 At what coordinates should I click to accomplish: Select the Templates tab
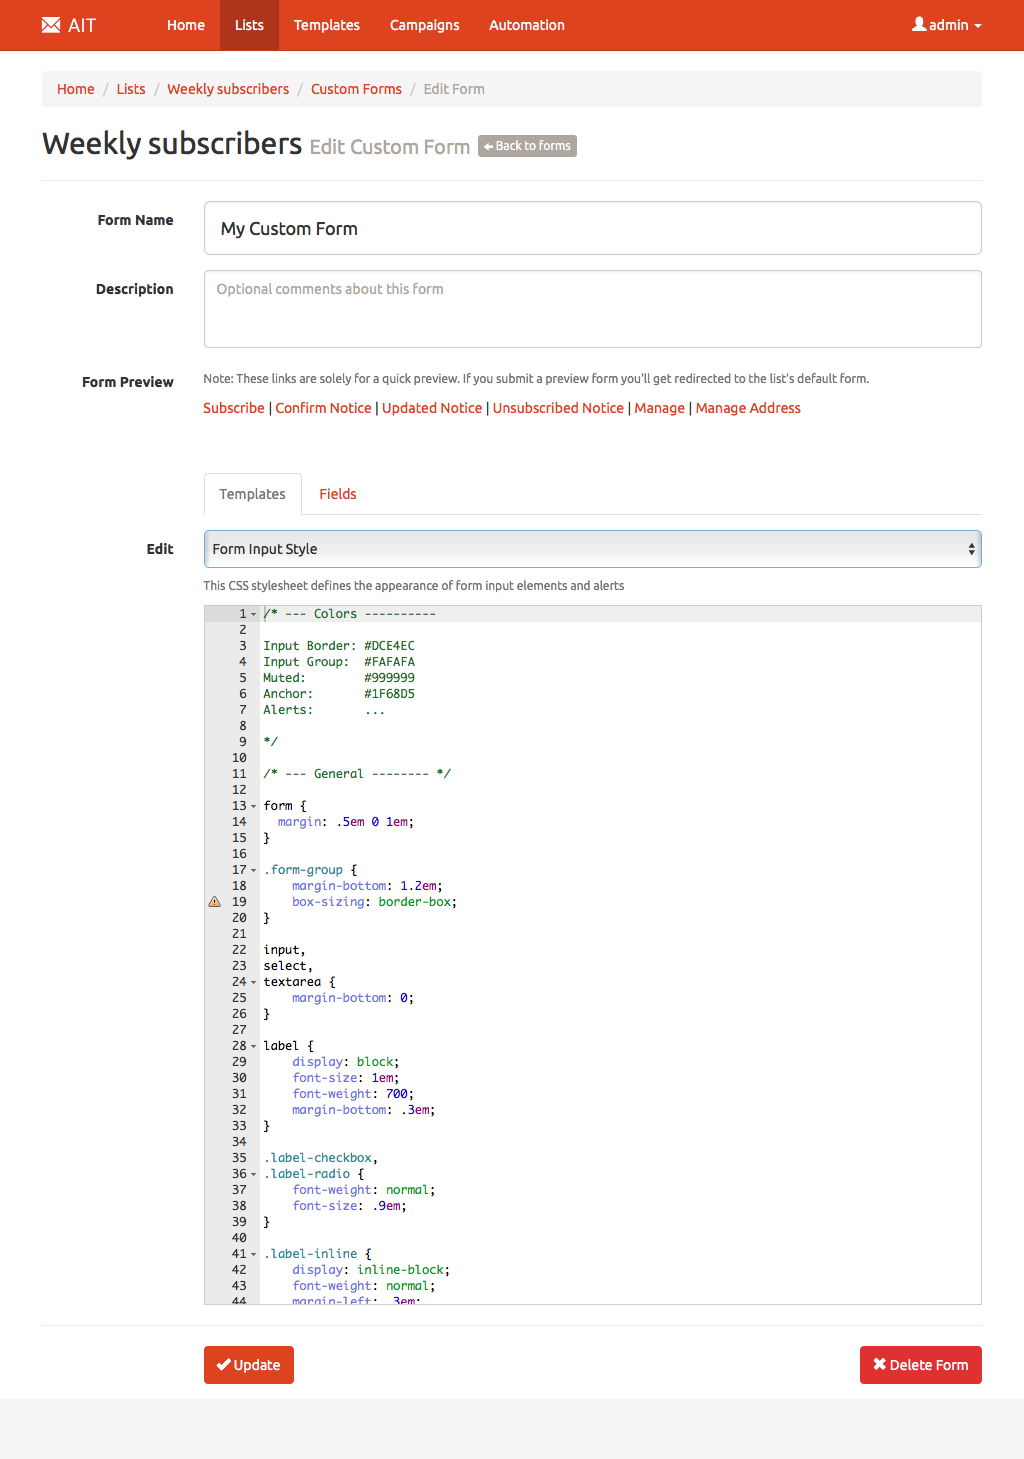click(x=252, y=494)
